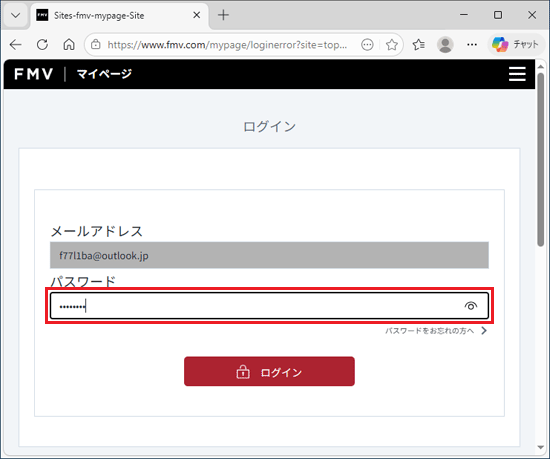Open the tab list dropdown arrow
550x459 pixels.
15,15
